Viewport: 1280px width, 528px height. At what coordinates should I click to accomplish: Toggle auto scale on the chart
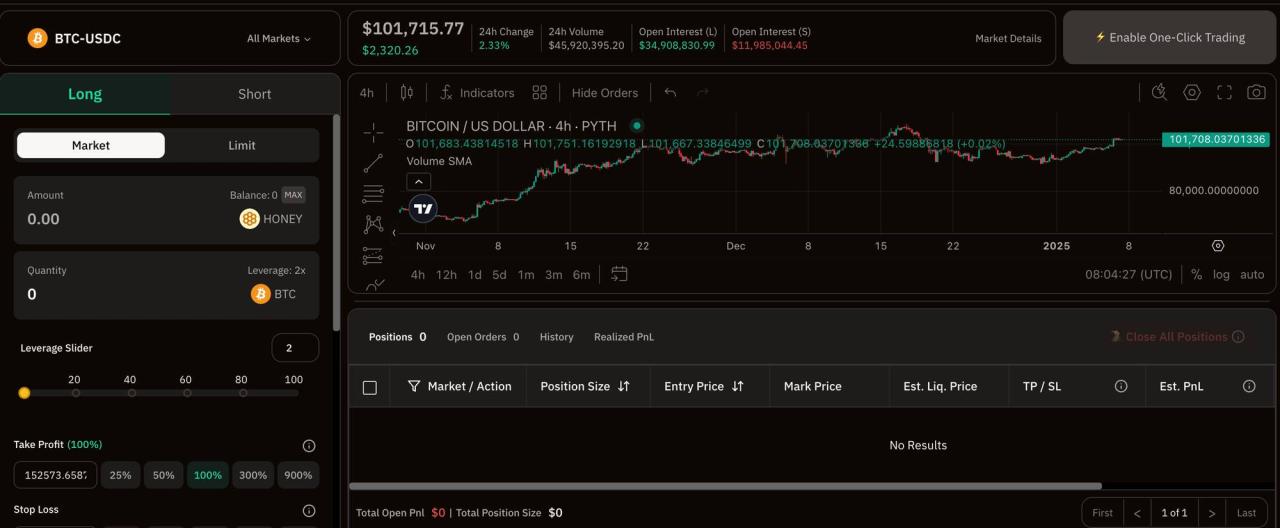pos(1252,274)
